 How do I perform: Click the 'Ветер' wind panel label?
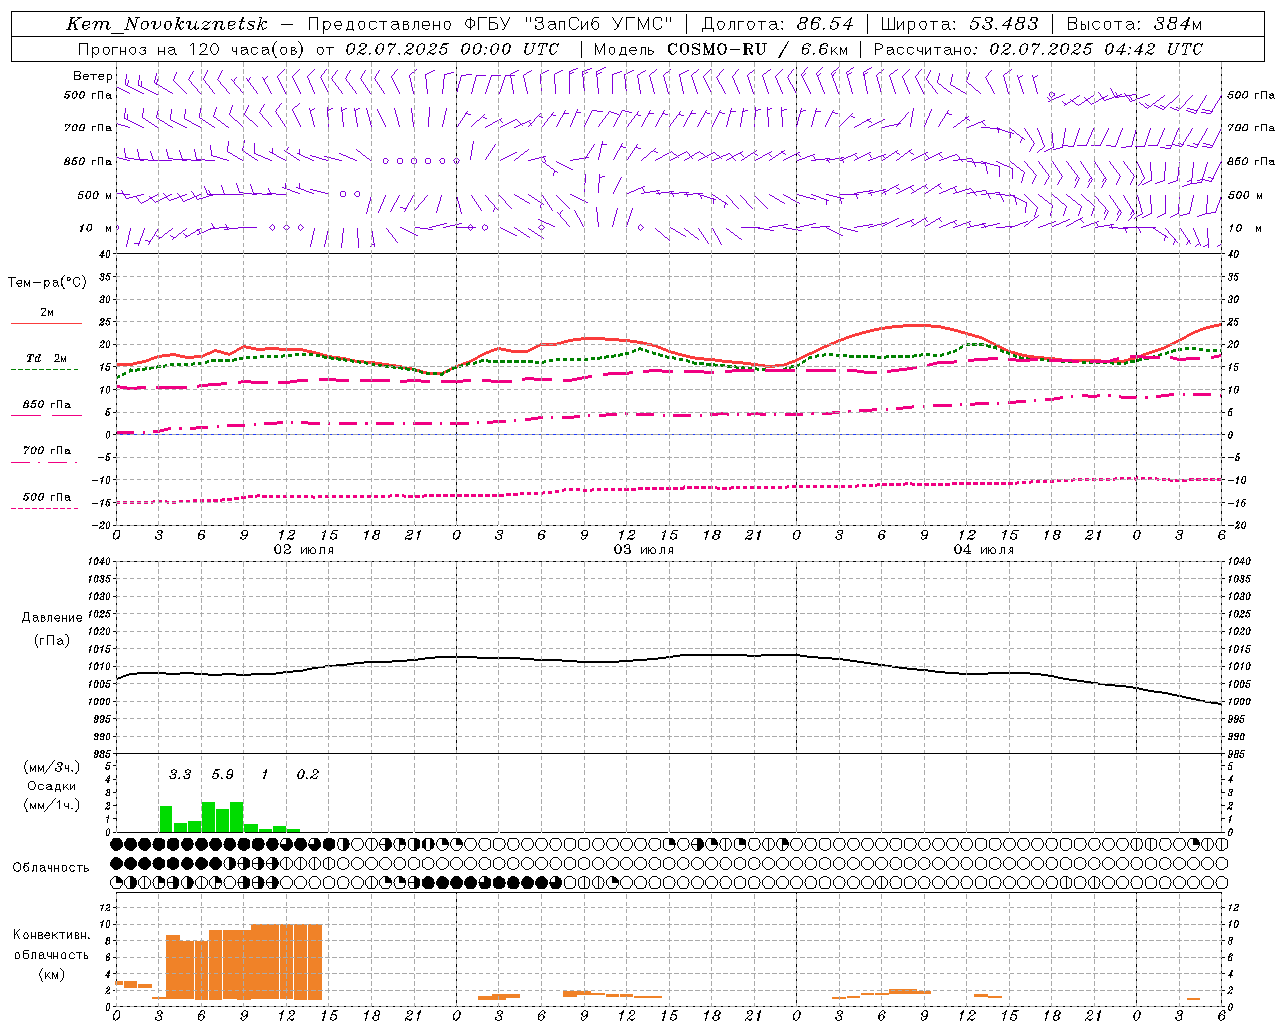point(93,76)
